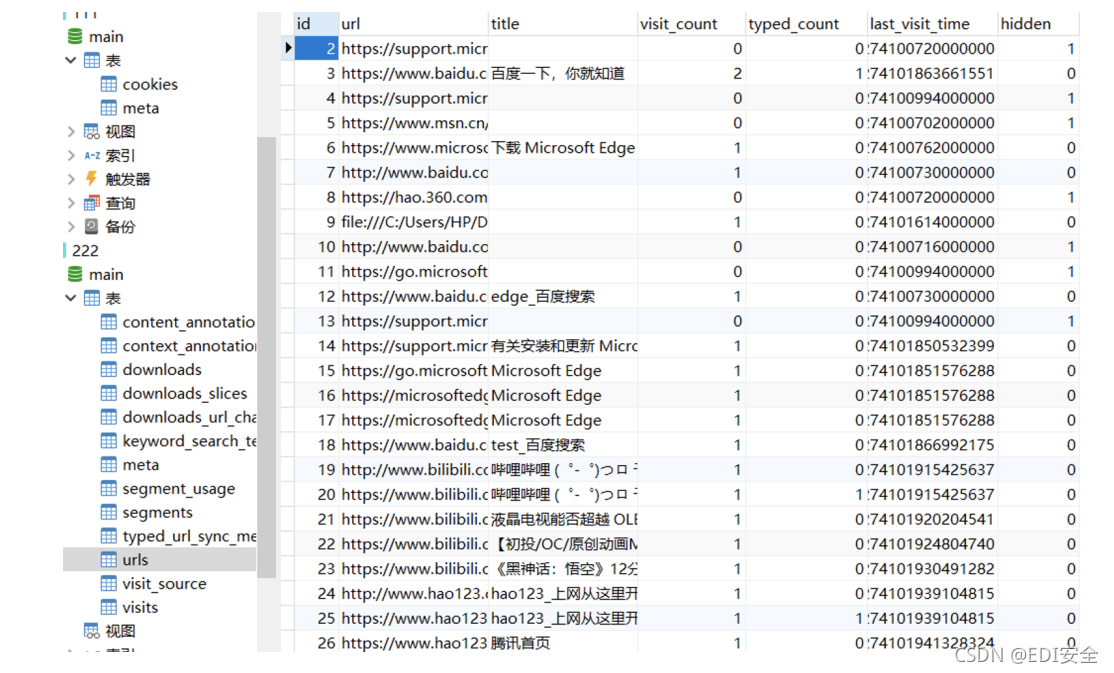This screenshot has height=673, width=1114.
Task: Click the downloads table icon
Action: [x=109, y=370]
